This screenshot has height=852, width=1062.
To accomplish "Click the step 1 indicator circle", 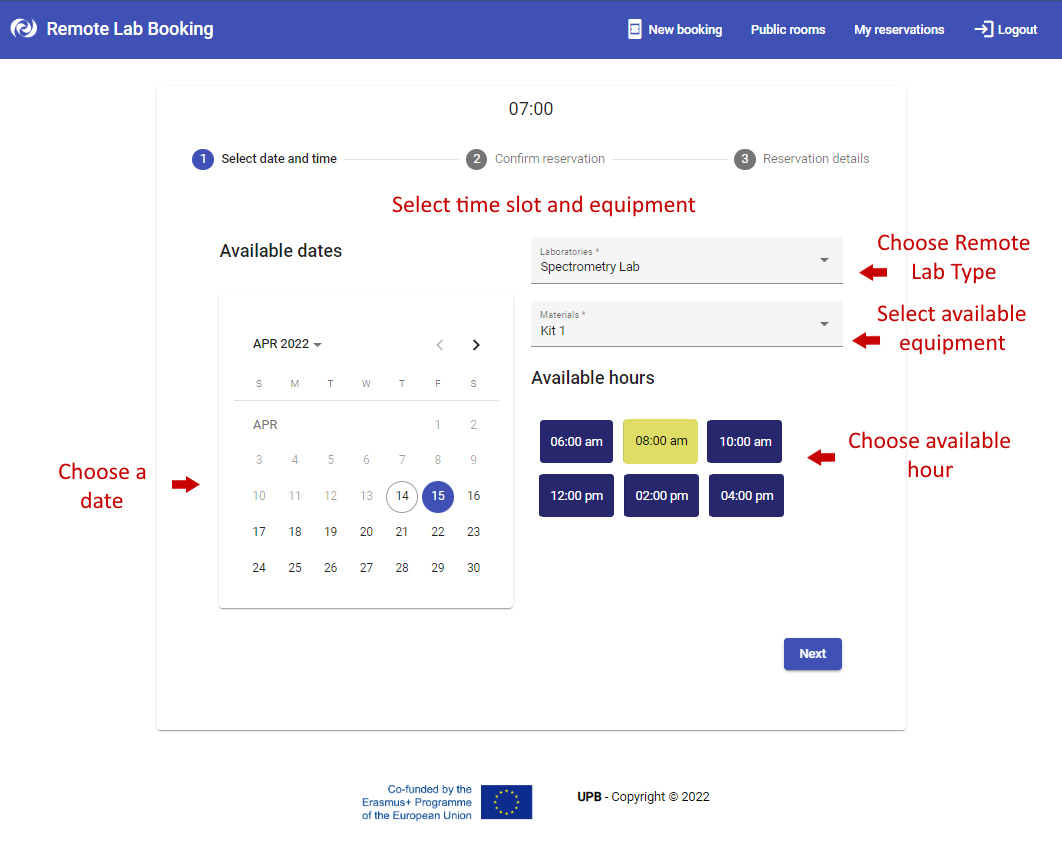I will click(x=203, y=158).
